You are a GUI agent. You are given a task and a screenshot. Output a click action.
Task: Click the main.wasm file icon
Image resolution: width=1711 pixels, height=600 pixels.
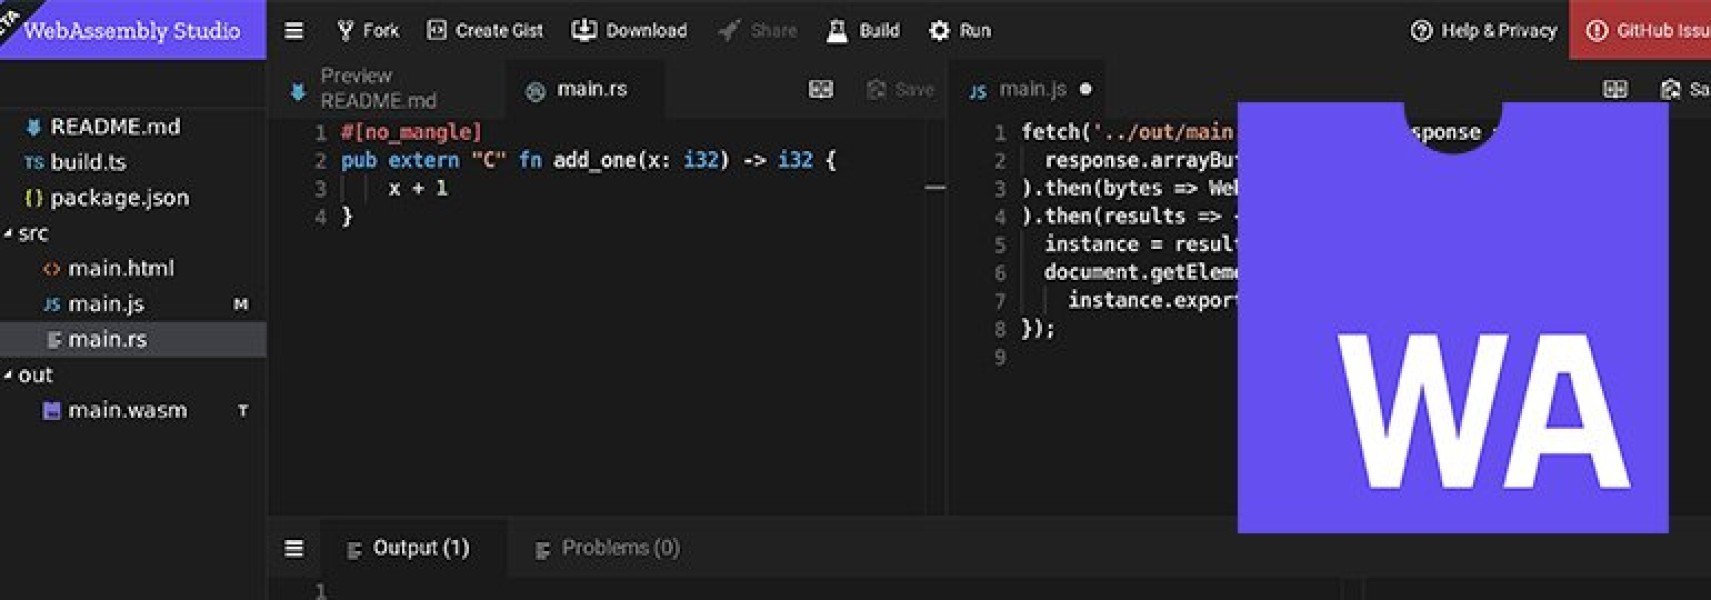click(51, 411)
